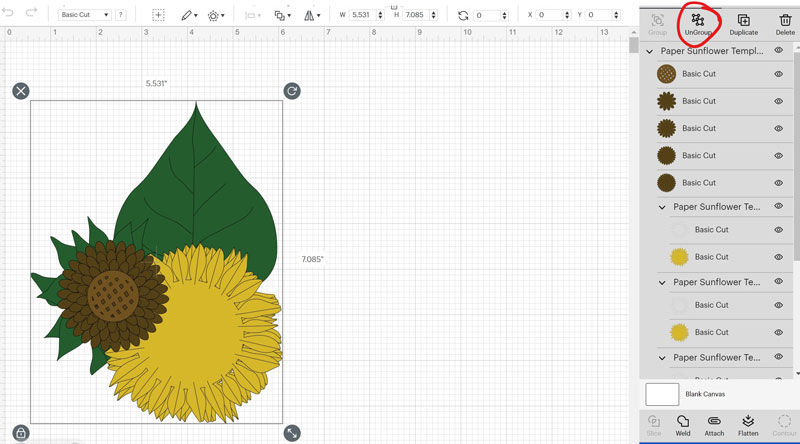This screenshot has width=800, height=444.
Task: Click the Redo arrow
Action: (31, 12)
